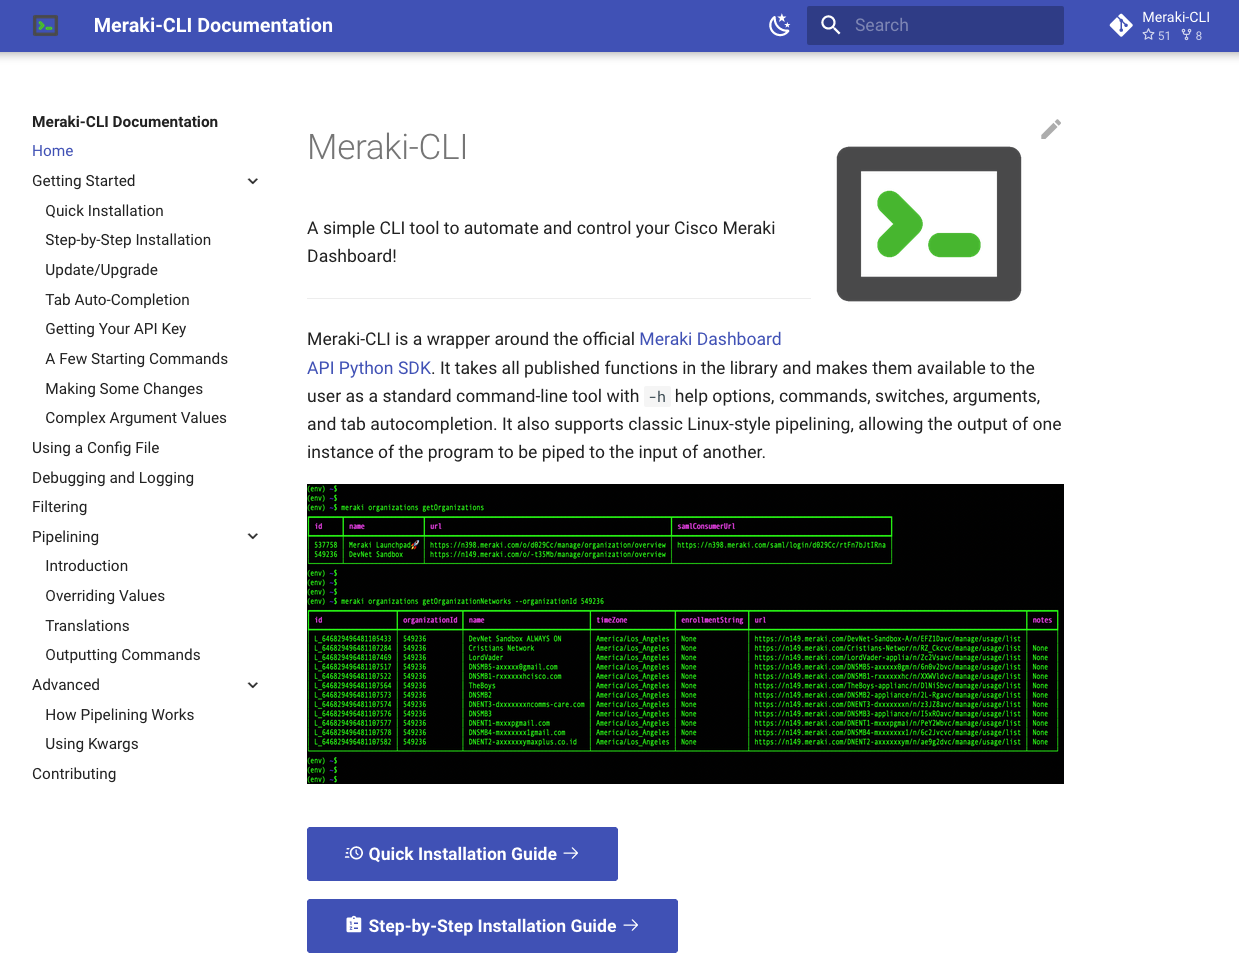Open Using Kwargs page

tap(92, 744)
